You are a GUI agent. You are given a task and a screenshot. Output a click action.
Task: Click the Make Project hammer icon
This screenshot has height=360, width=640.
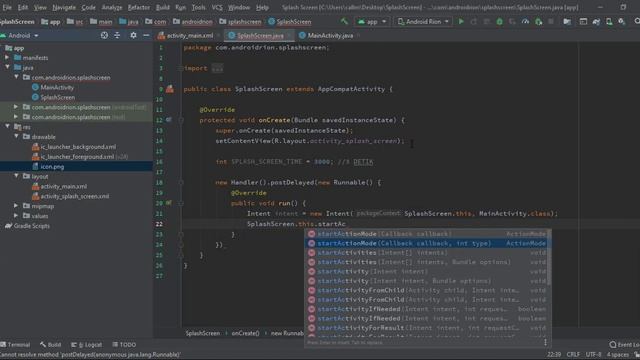click(x=344, y=21)
